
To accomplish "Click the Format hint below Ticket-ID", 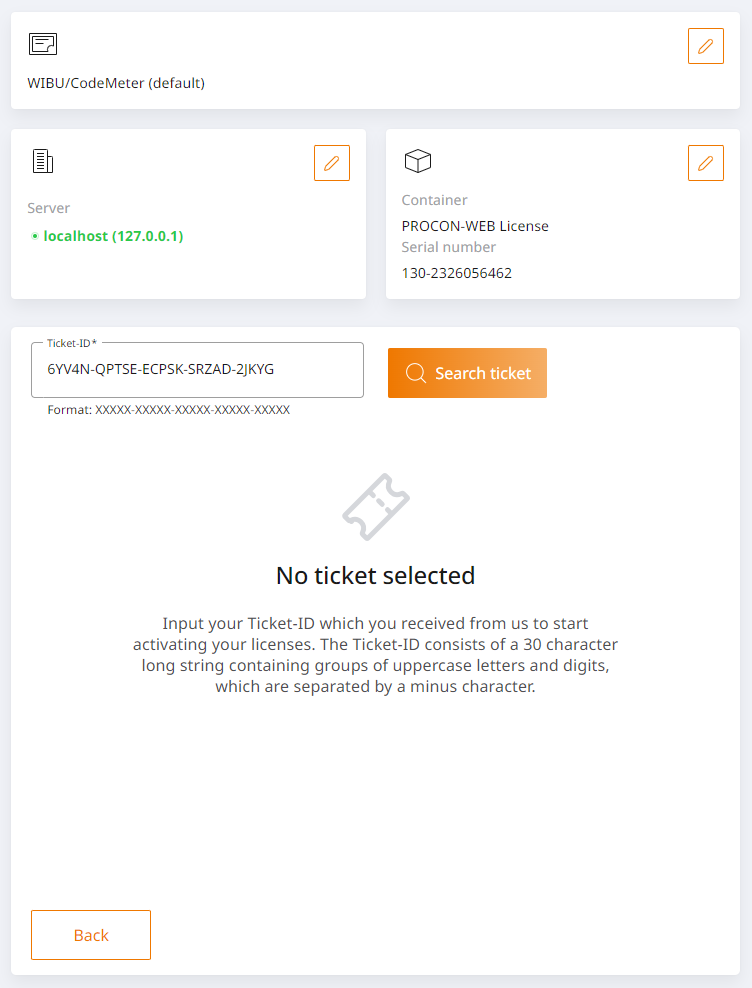I will [168, 410].
